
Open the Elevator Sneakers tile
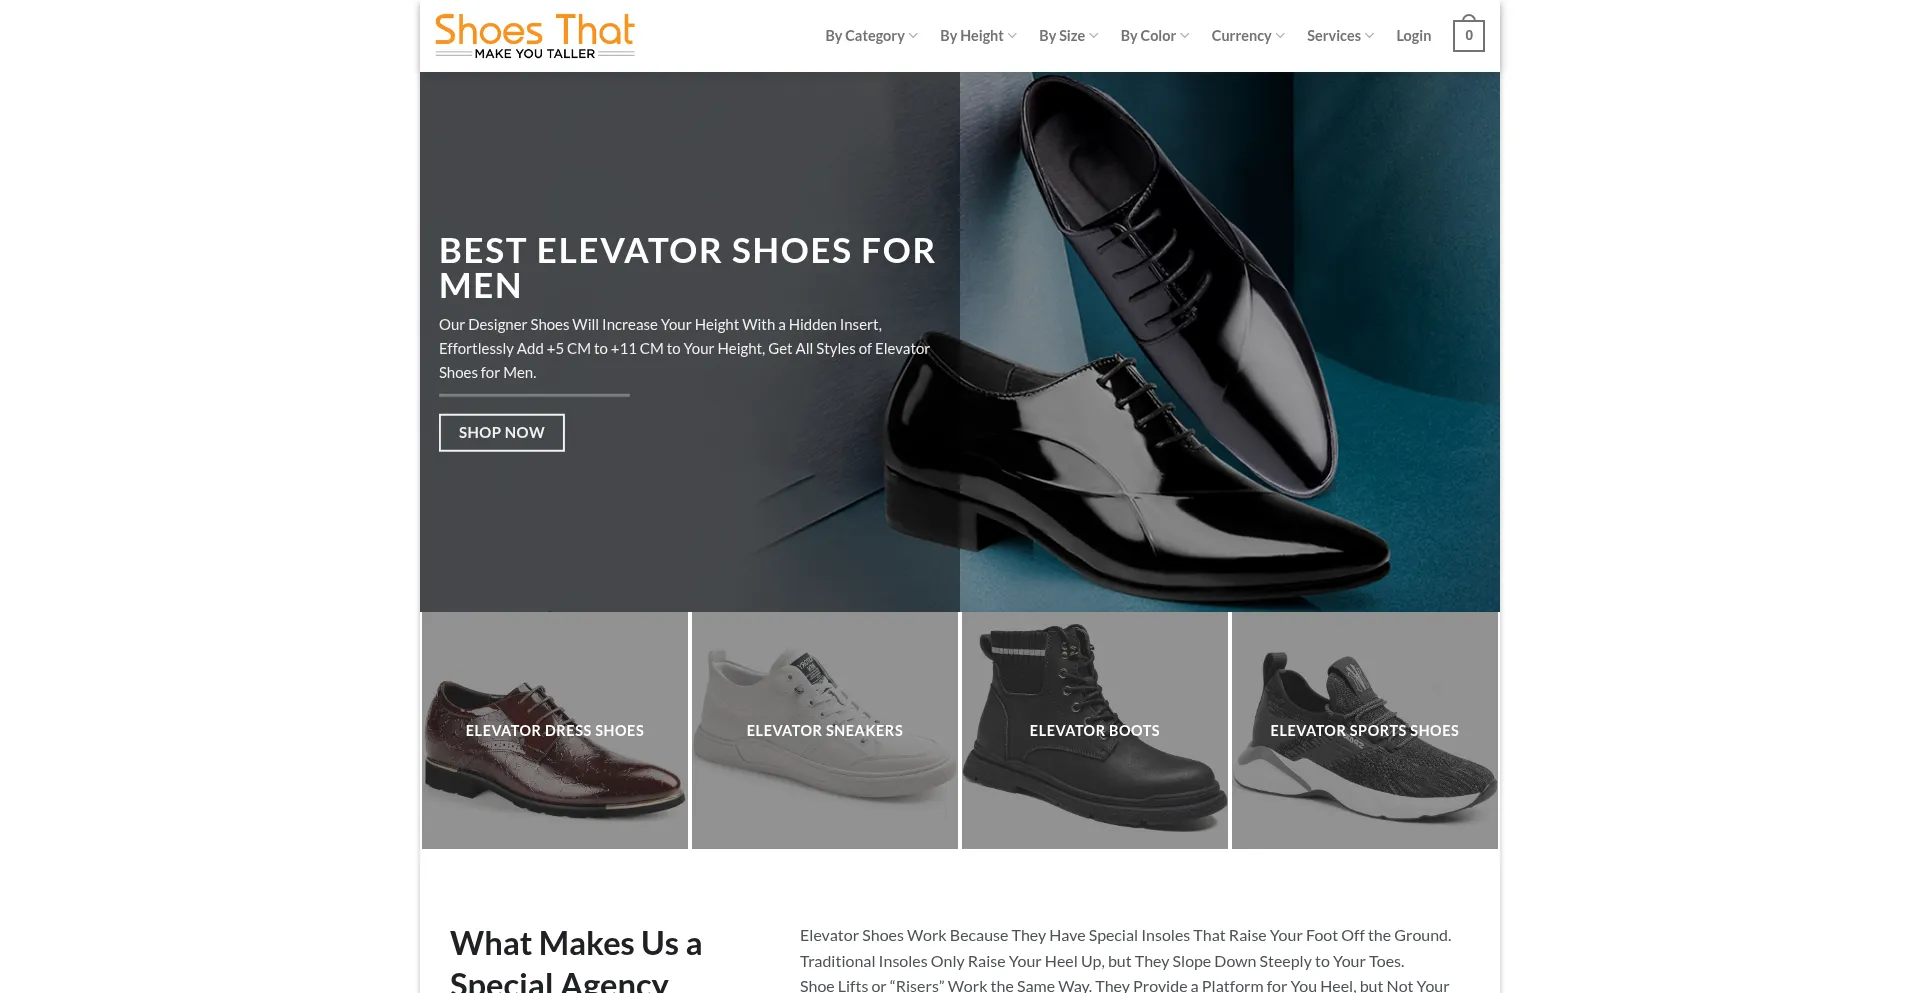click(x=825, y=731)
